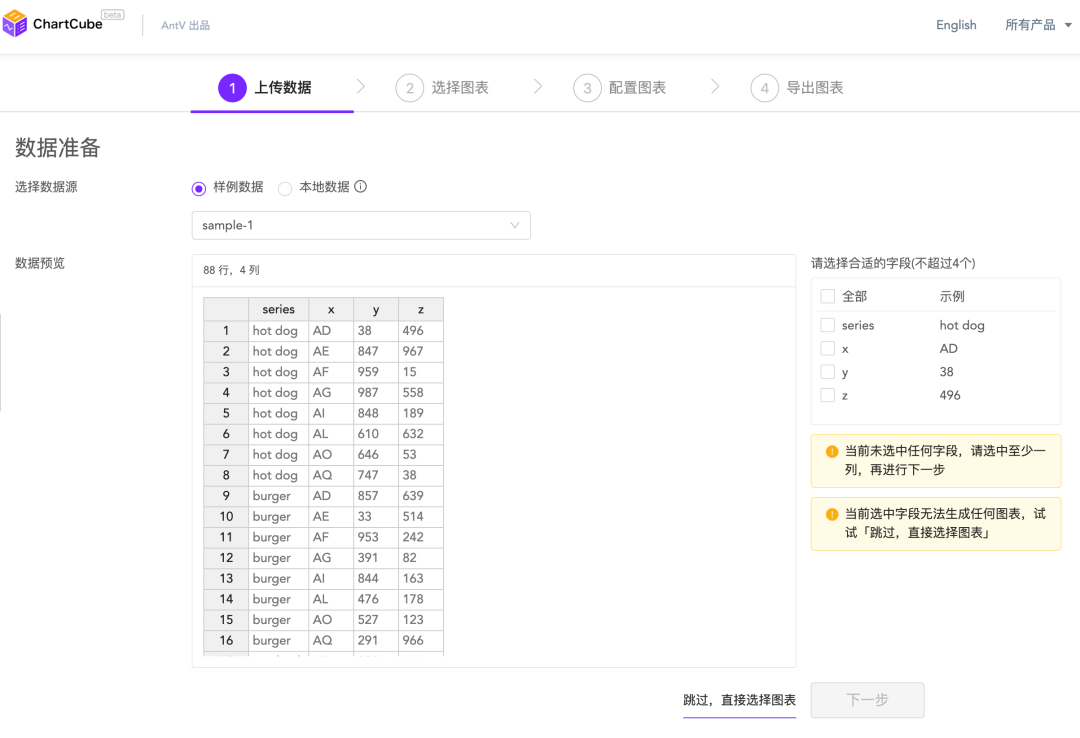The image size is (1080, 738).
Task: Click warning icon in cannot-generate-chart notice
Action: [x=832, y=514]
